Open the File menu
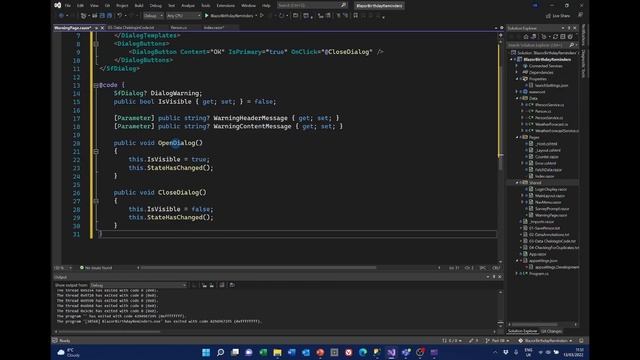Screen dimensions: 640x360 (x=68, y=6)
